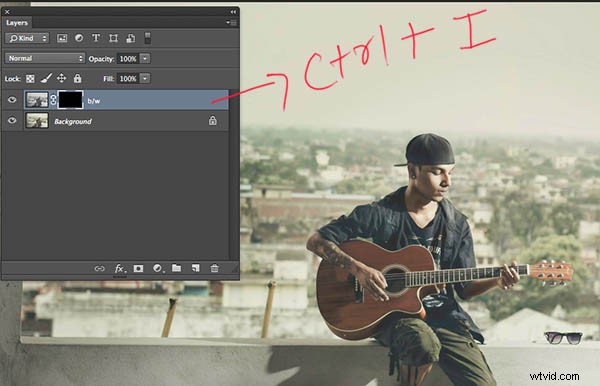Select the Background layer name
Image resolution: width=600 pixels, height=386 pixels.
point(73,121)
